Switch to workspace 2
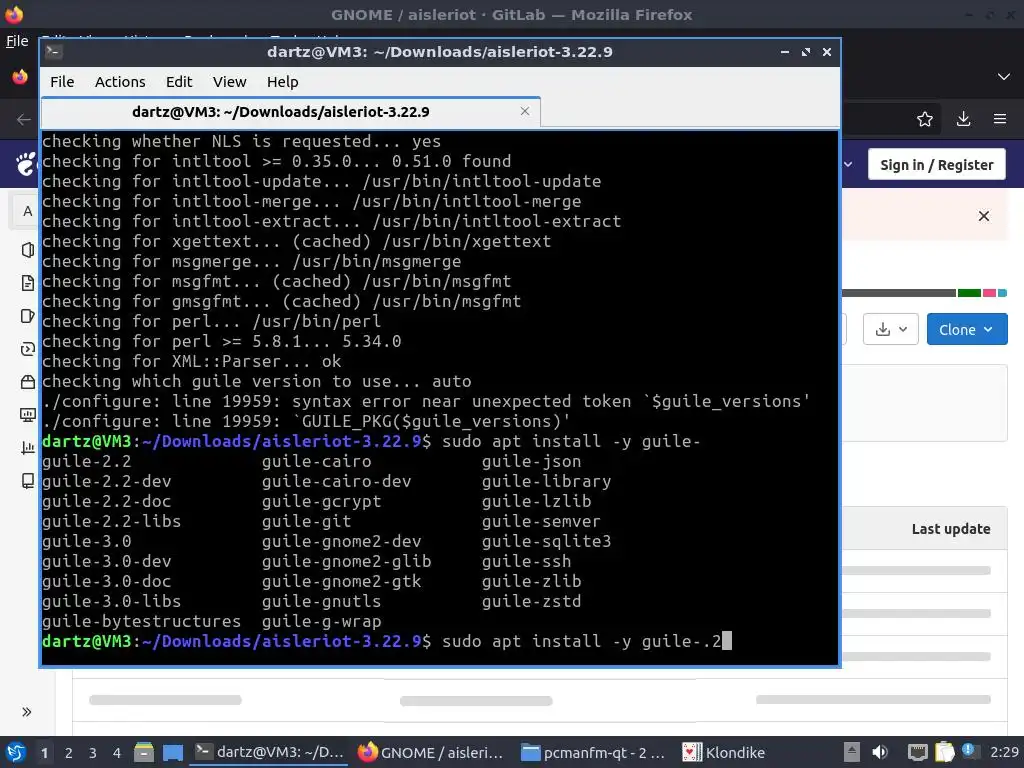 pos(69,753)
